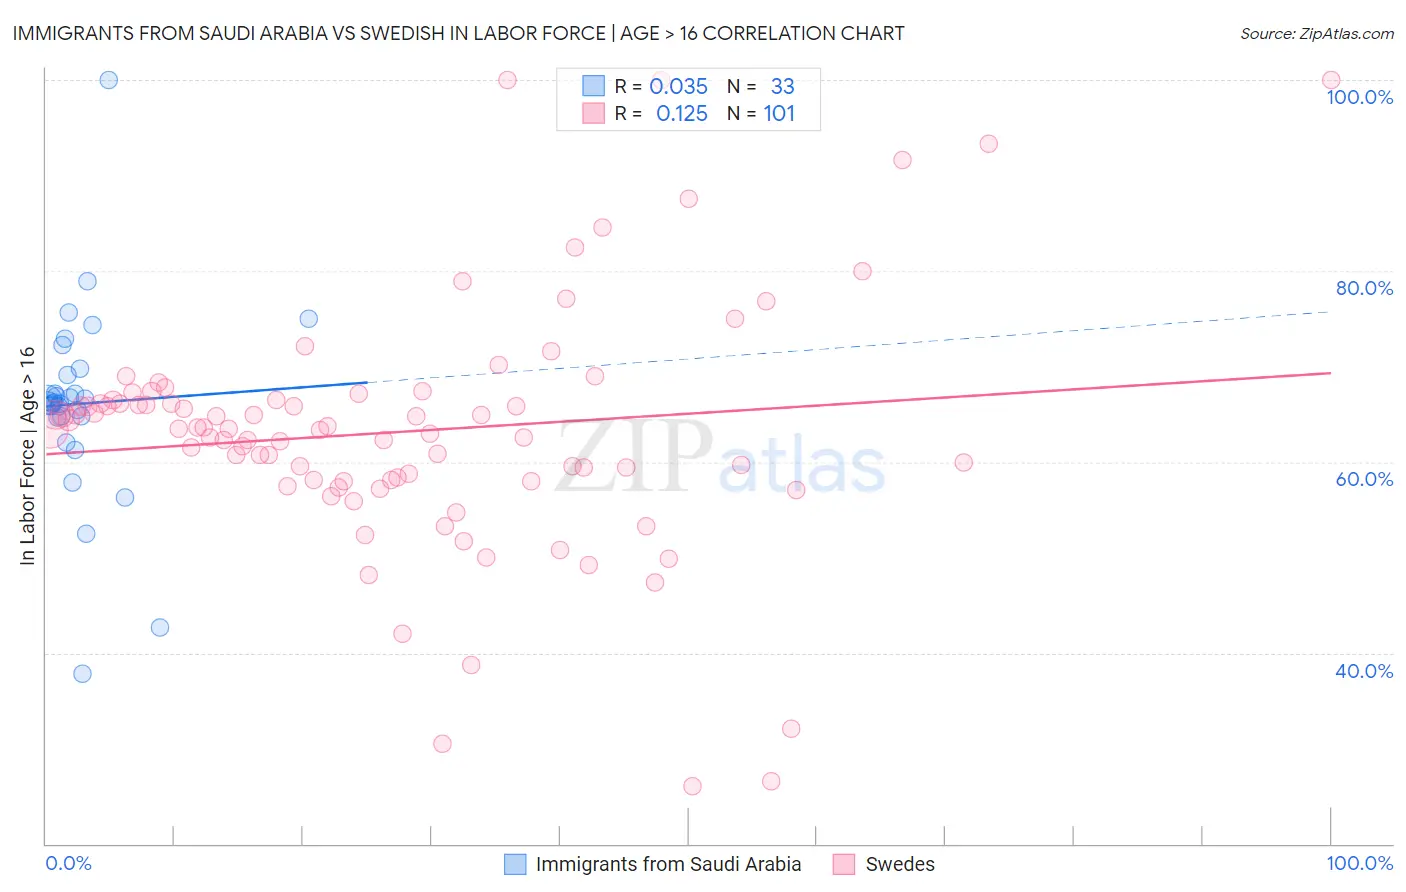Click the 40.0% y-axis label
This screenshot has height=892, width=1406.
point(1364,671)
